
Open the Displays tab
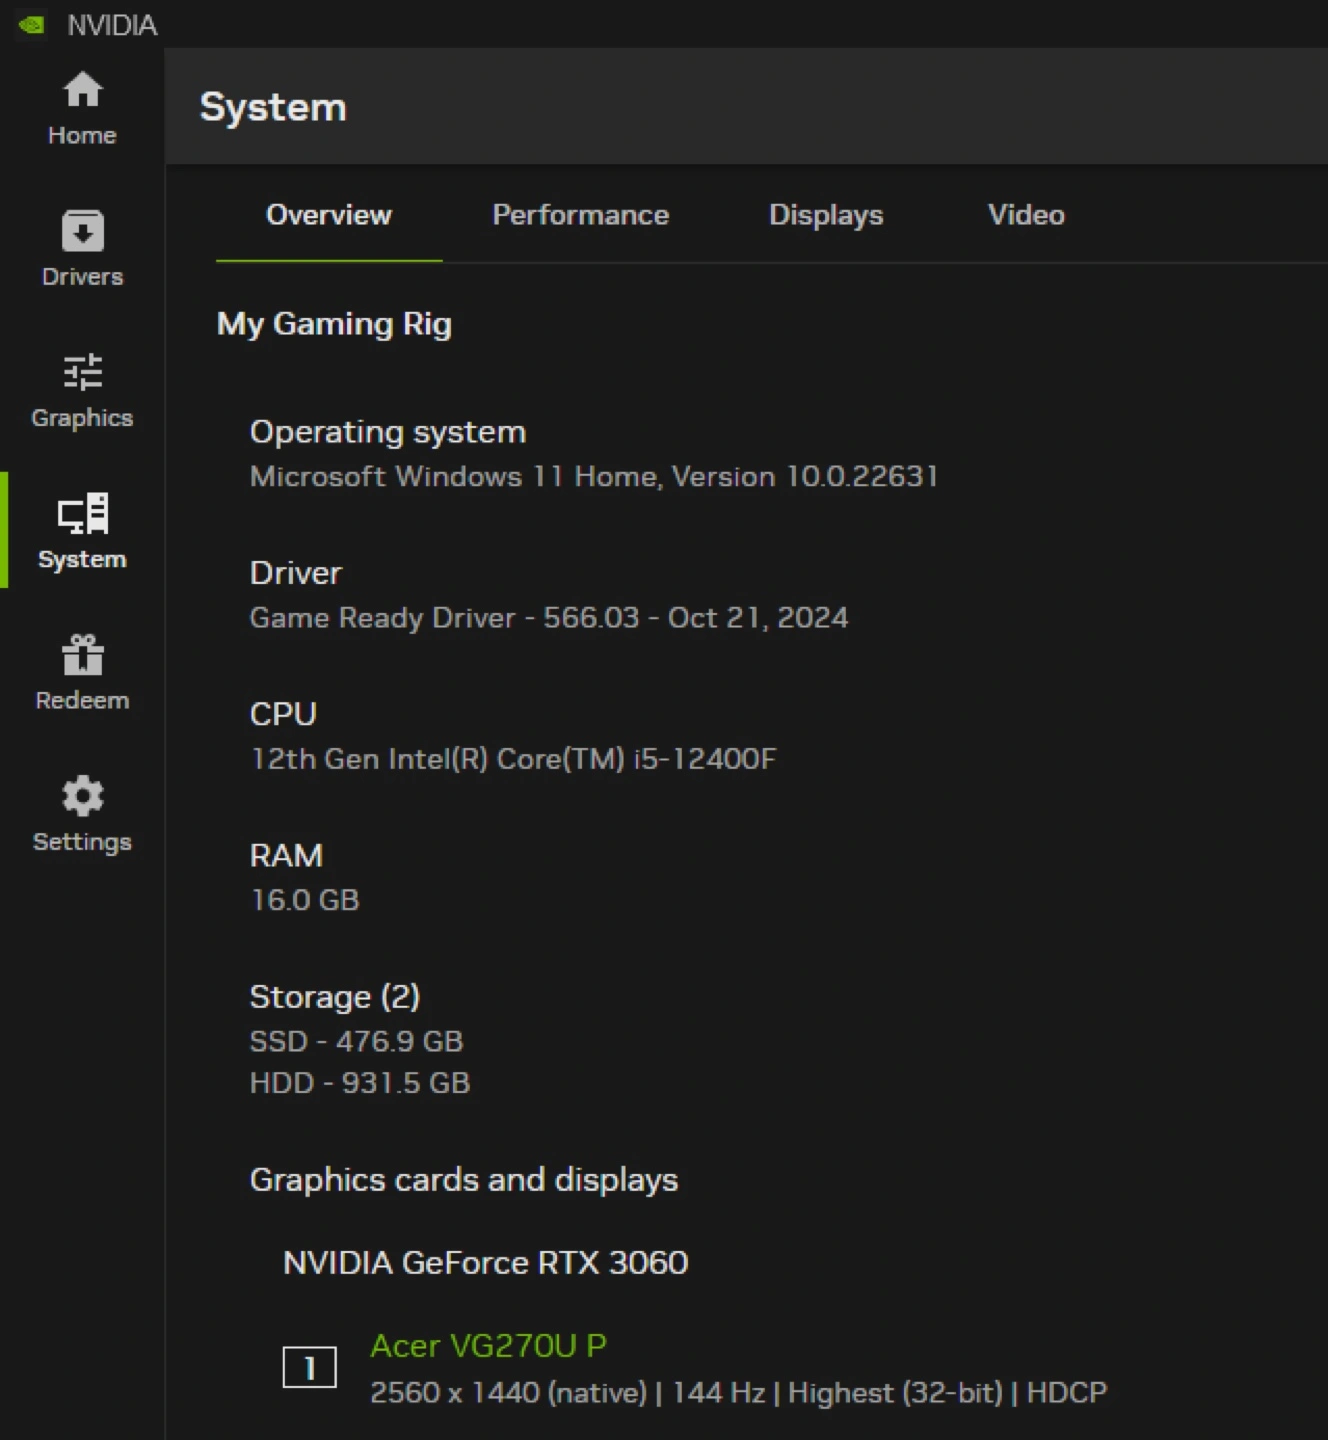pyautogui.click(x=825, y=215)
